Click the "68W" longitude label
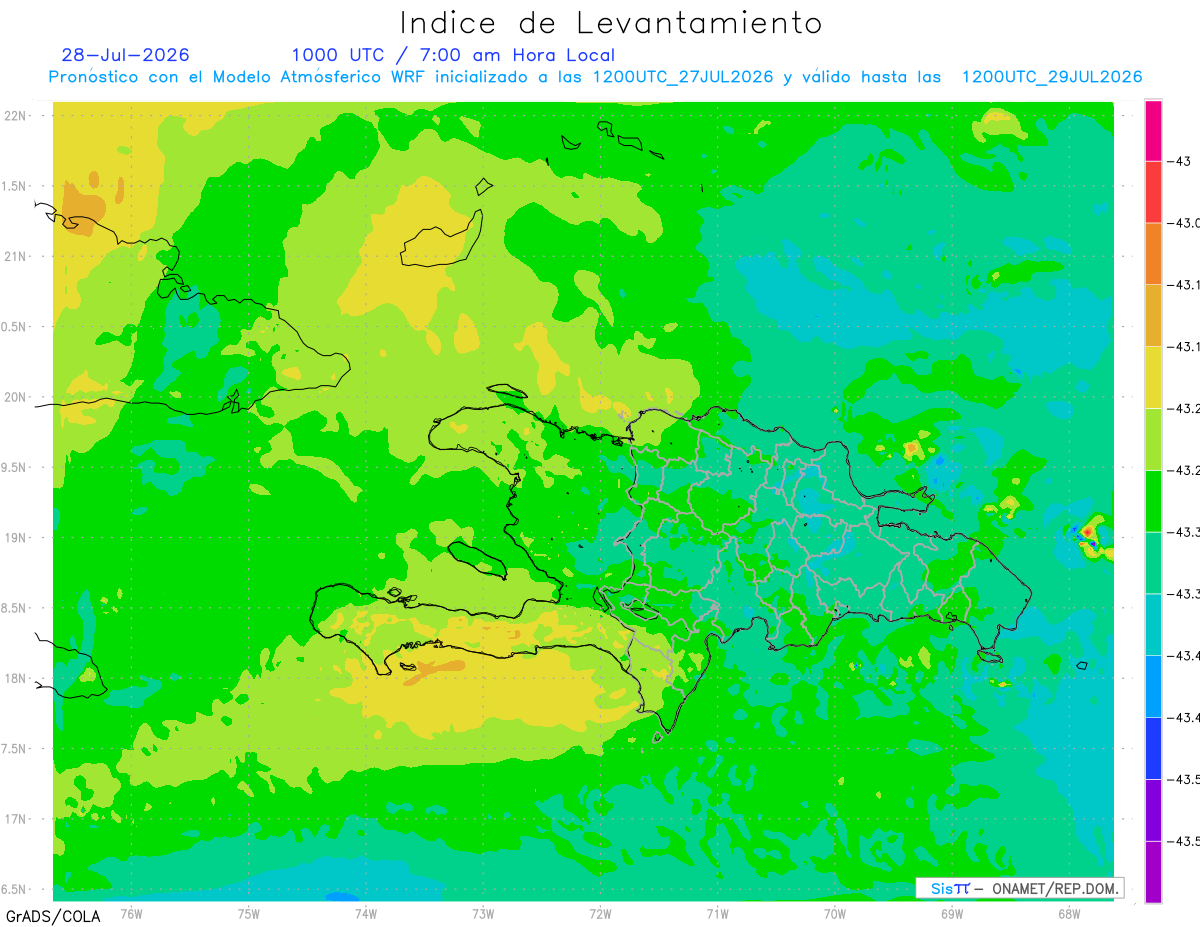This screenshot has width=1200, height=927. (x=1068, y=913)
